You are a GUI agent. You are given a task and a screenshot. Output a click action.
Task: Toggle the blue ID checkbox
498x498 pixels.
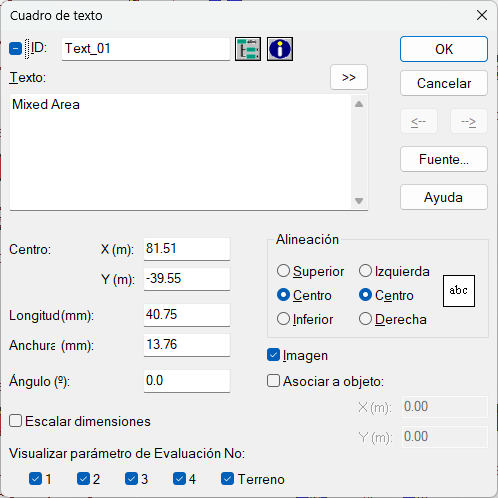pos(15,49)
